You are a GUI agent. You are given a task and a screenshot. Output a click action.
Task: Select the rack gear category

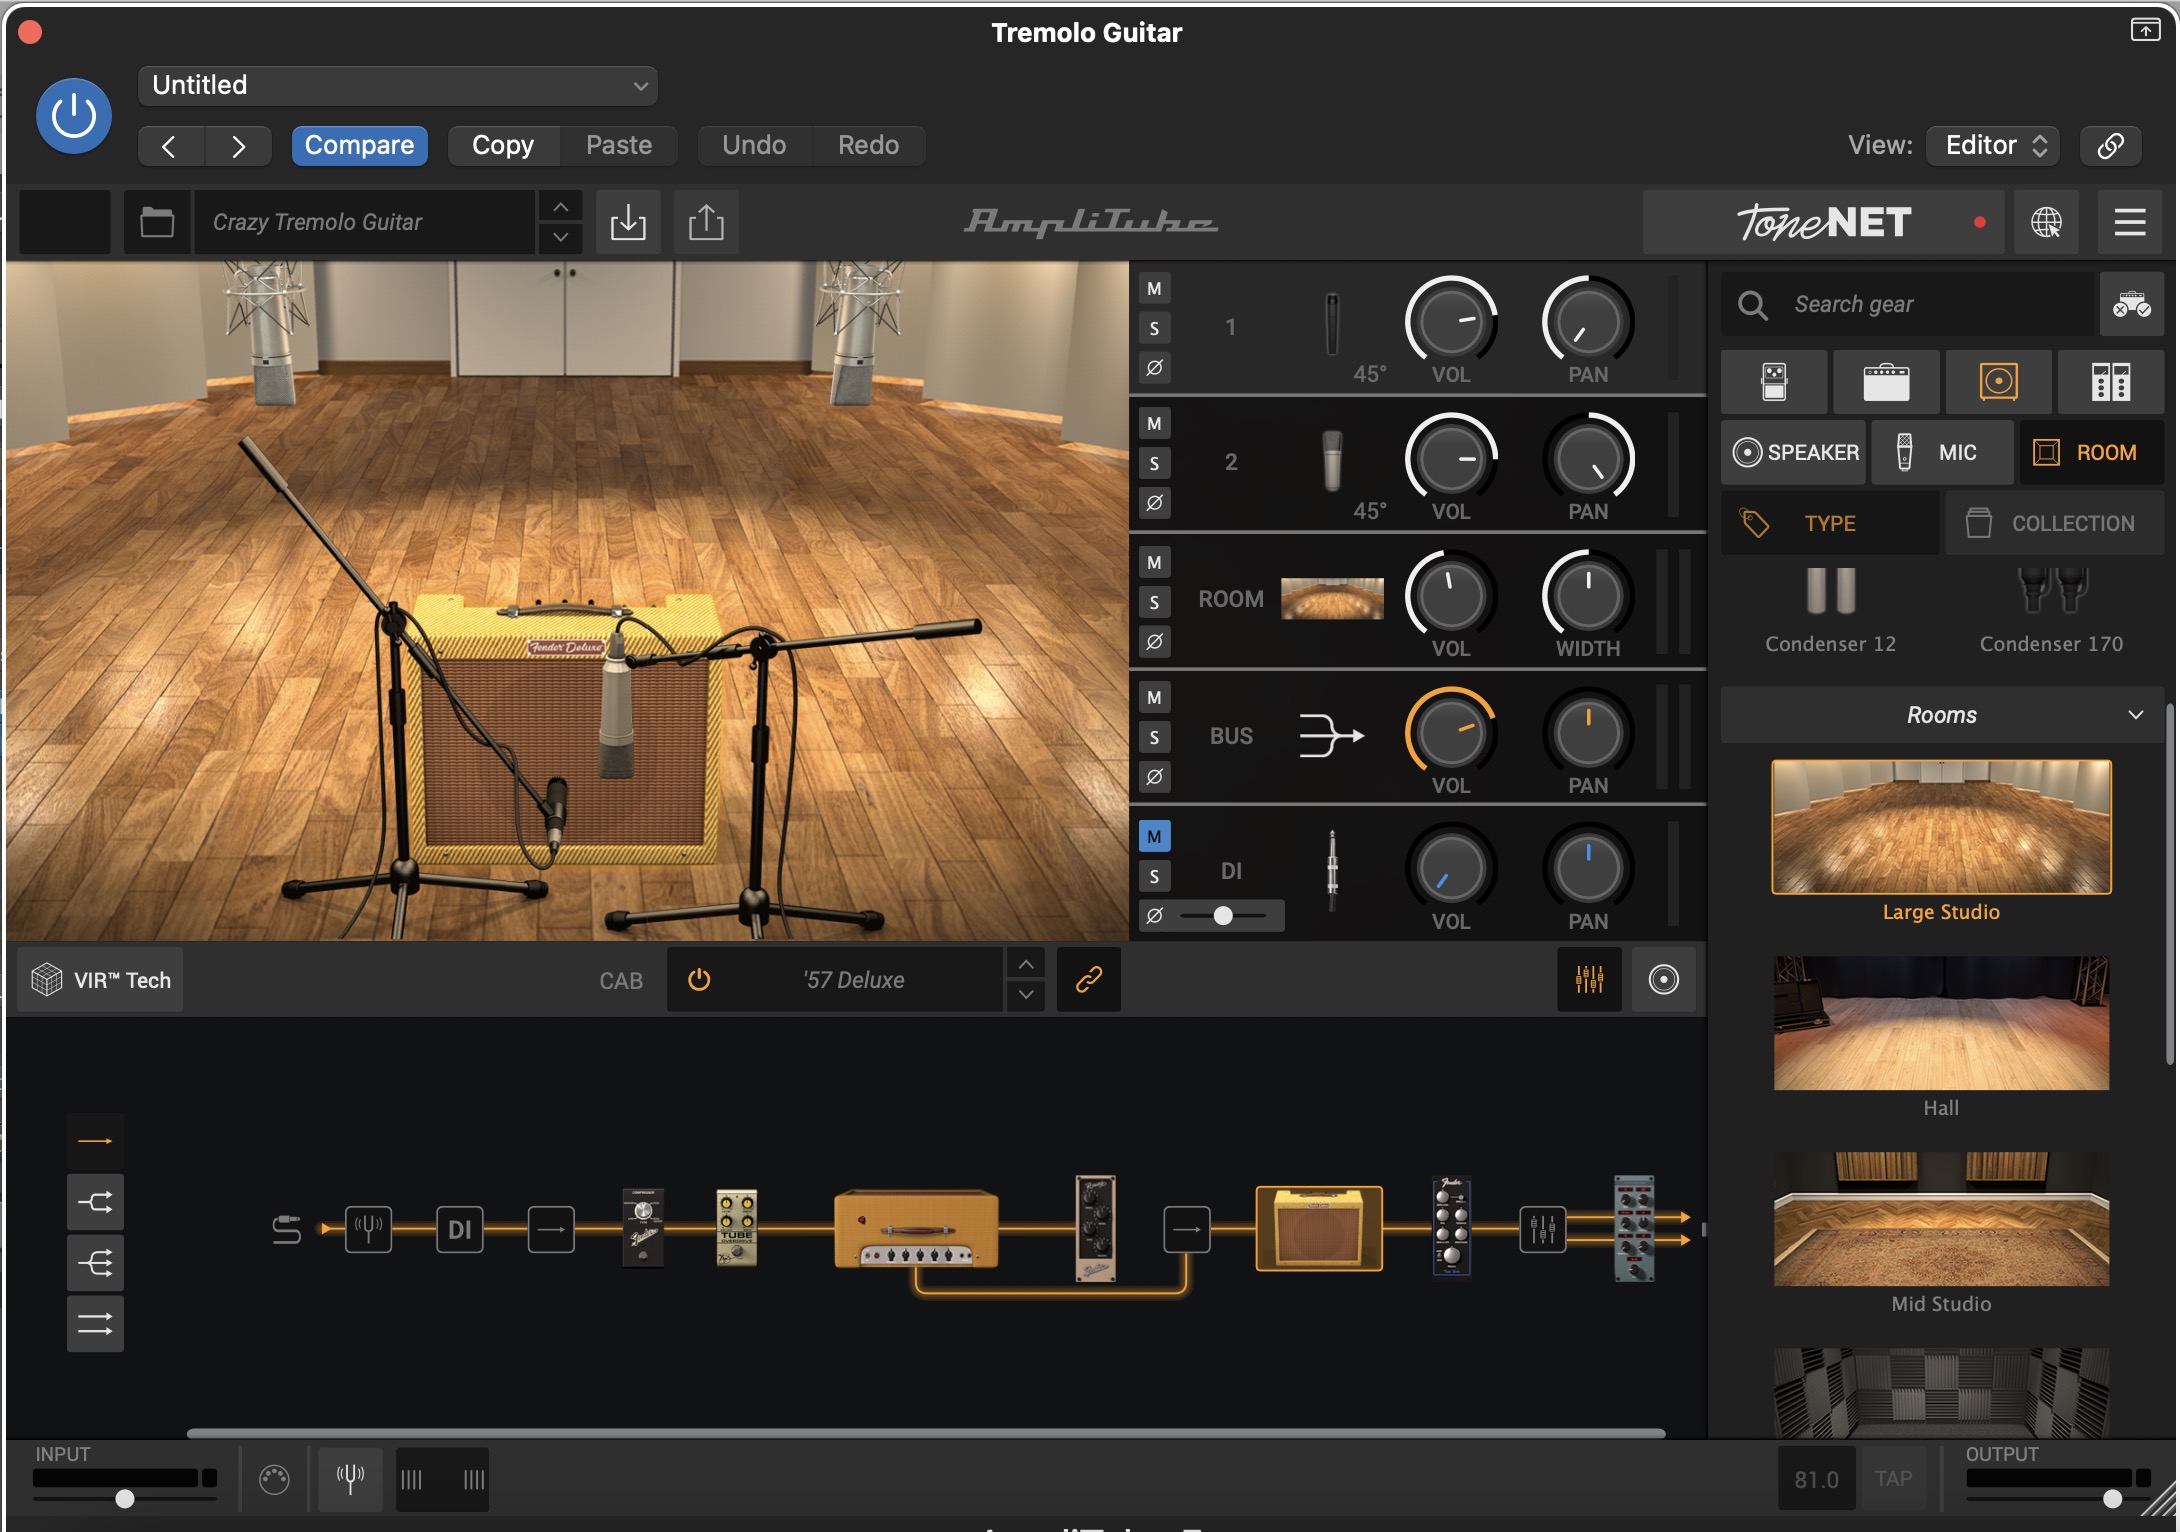[x=2110, y=382]
